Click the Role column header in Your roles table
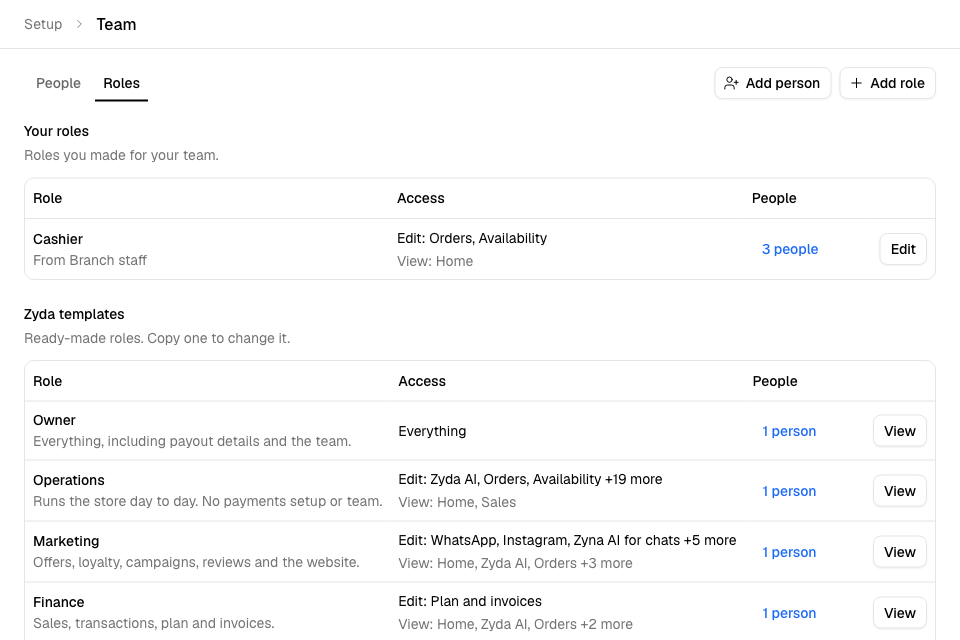This screenshot has height=640, width=960. pos(48,198)
